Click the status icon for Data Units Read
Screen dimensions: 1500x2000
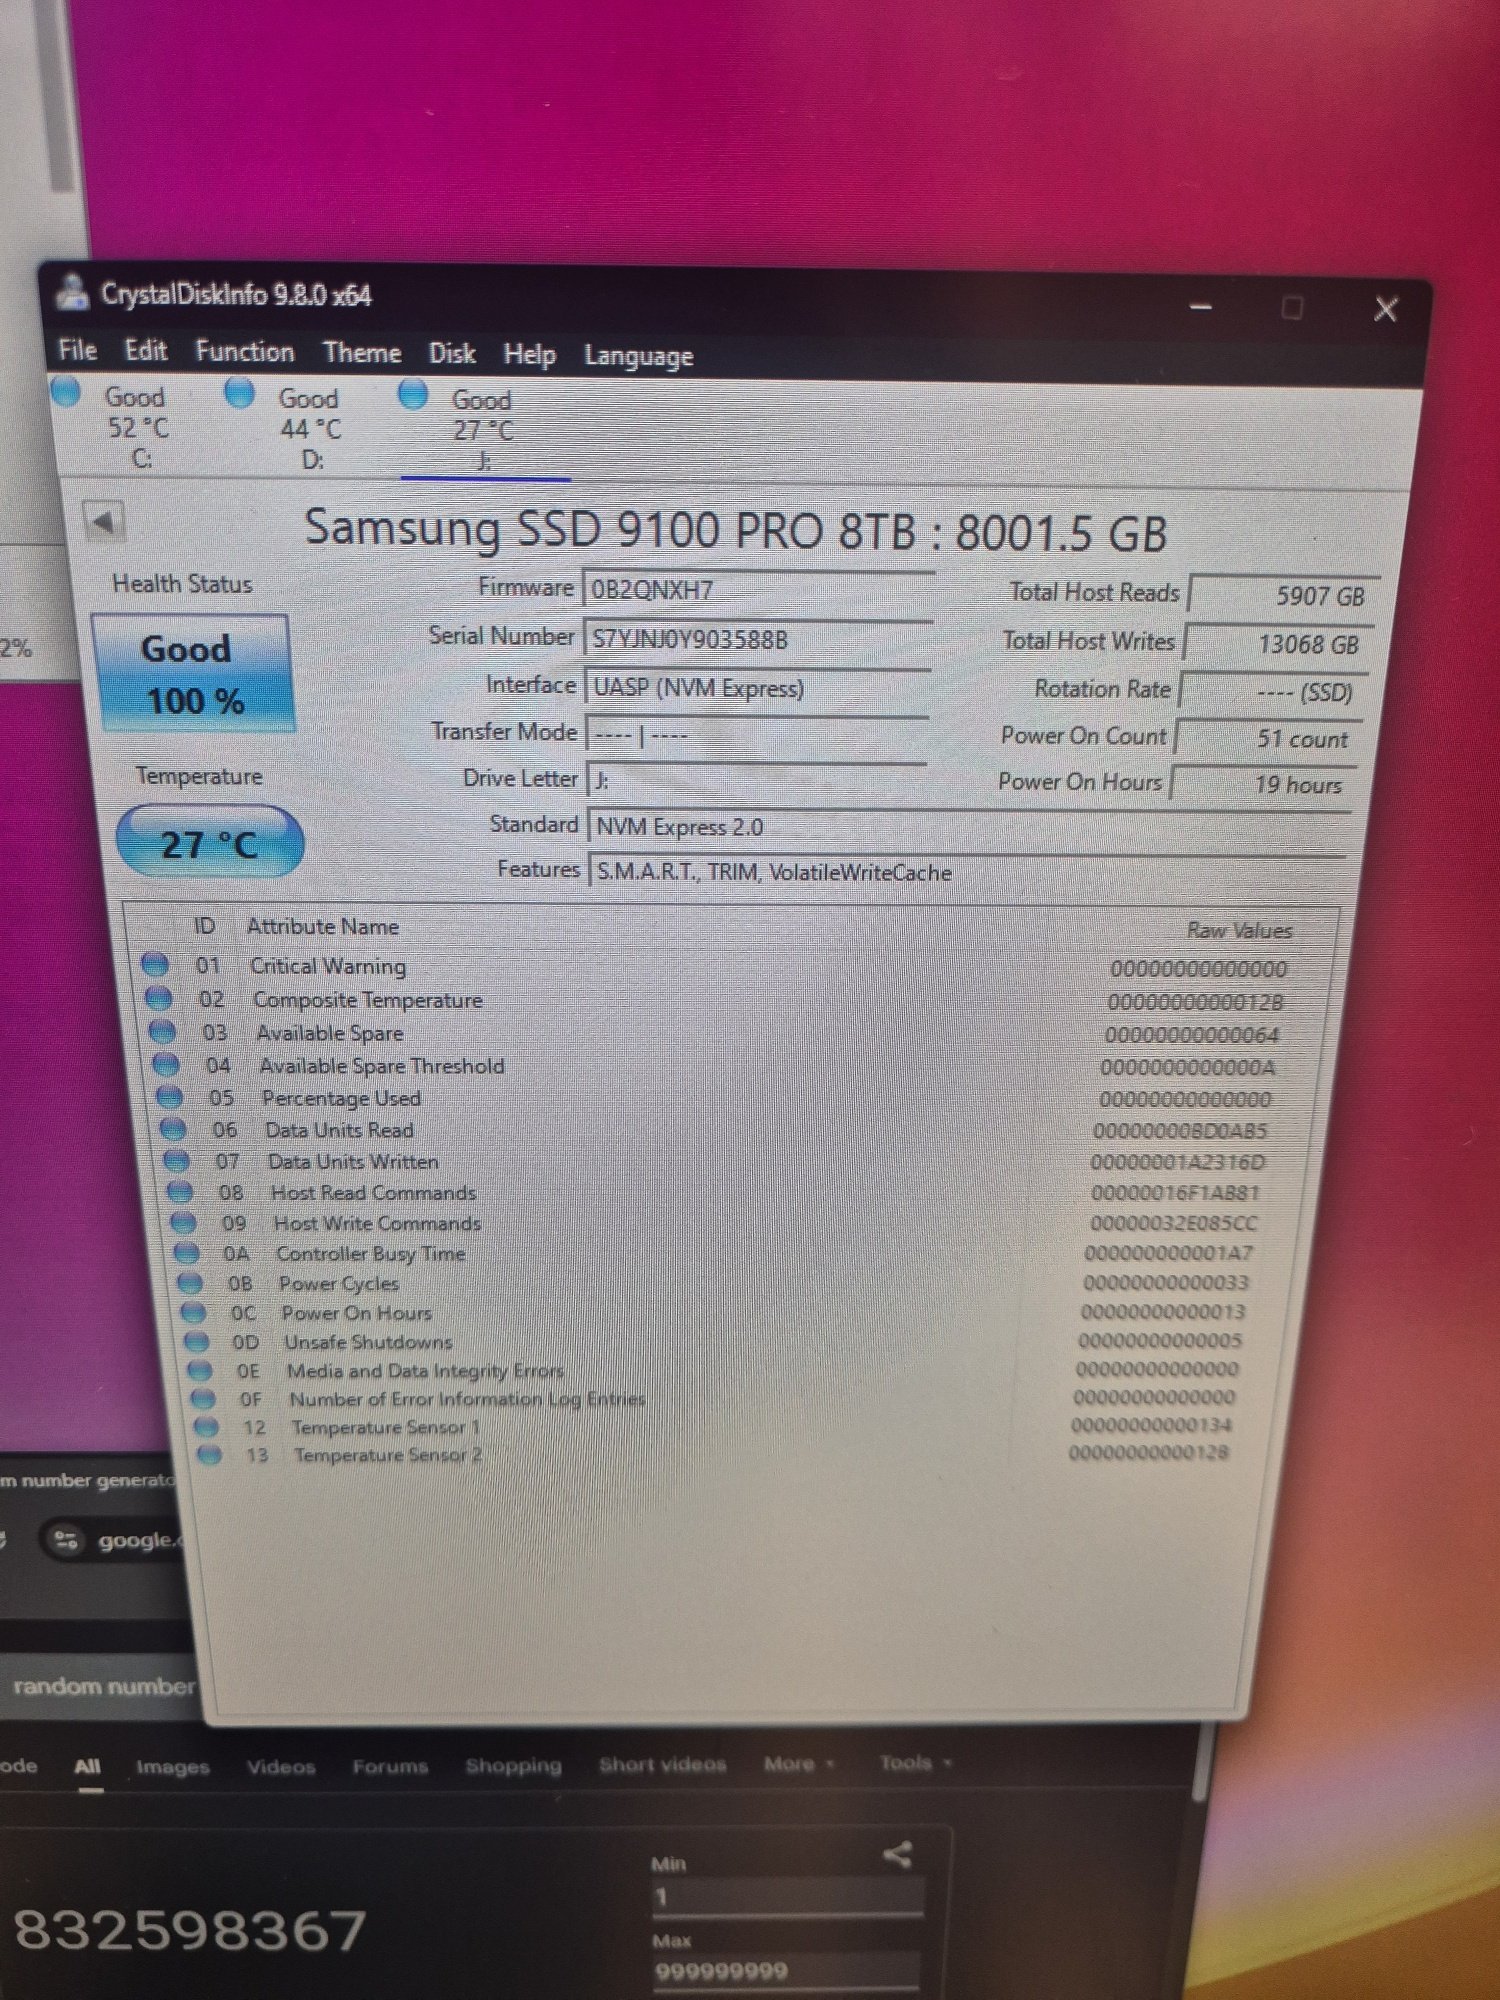[x=173, y=1129]
